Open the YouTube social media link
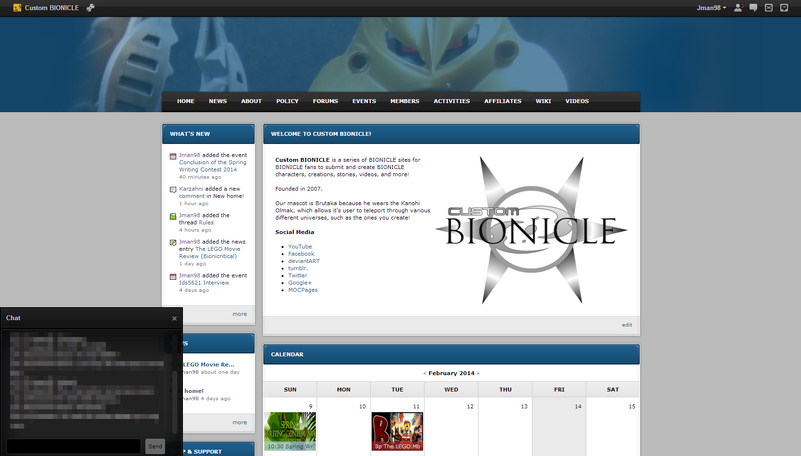Image resolution: width=801 pixels, height=456 pixels. [300, 246]
